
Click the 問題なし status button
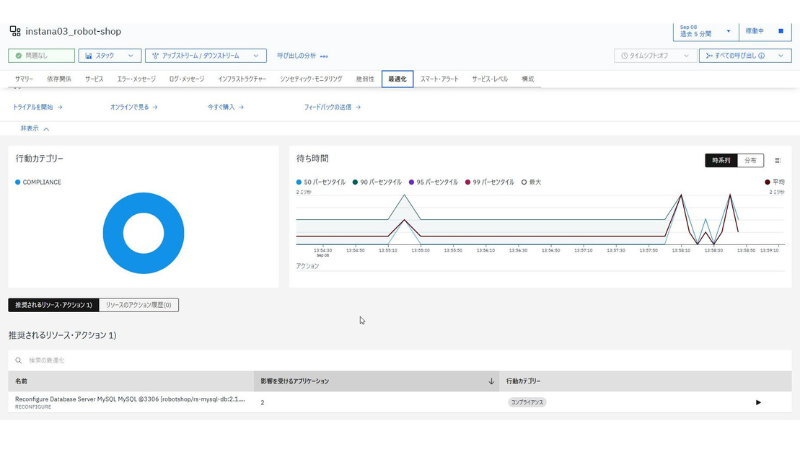41,56
